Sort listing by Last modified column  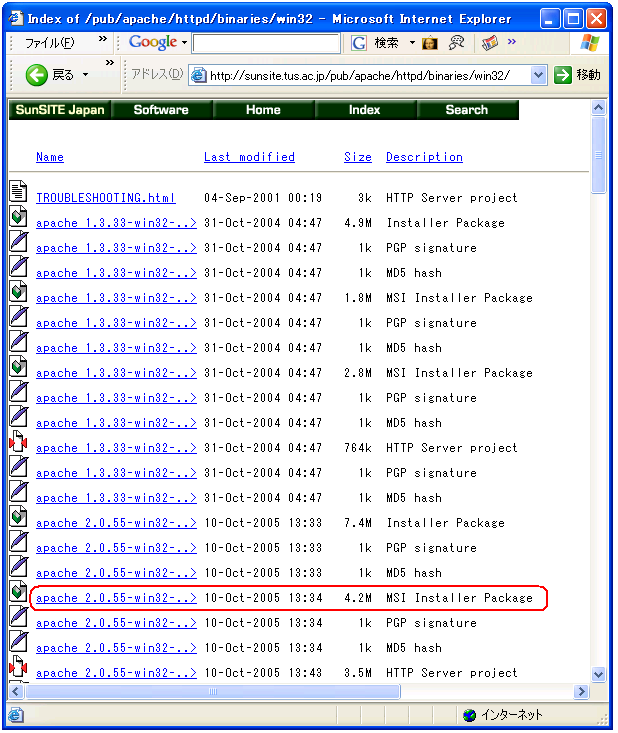coord(249,157)
